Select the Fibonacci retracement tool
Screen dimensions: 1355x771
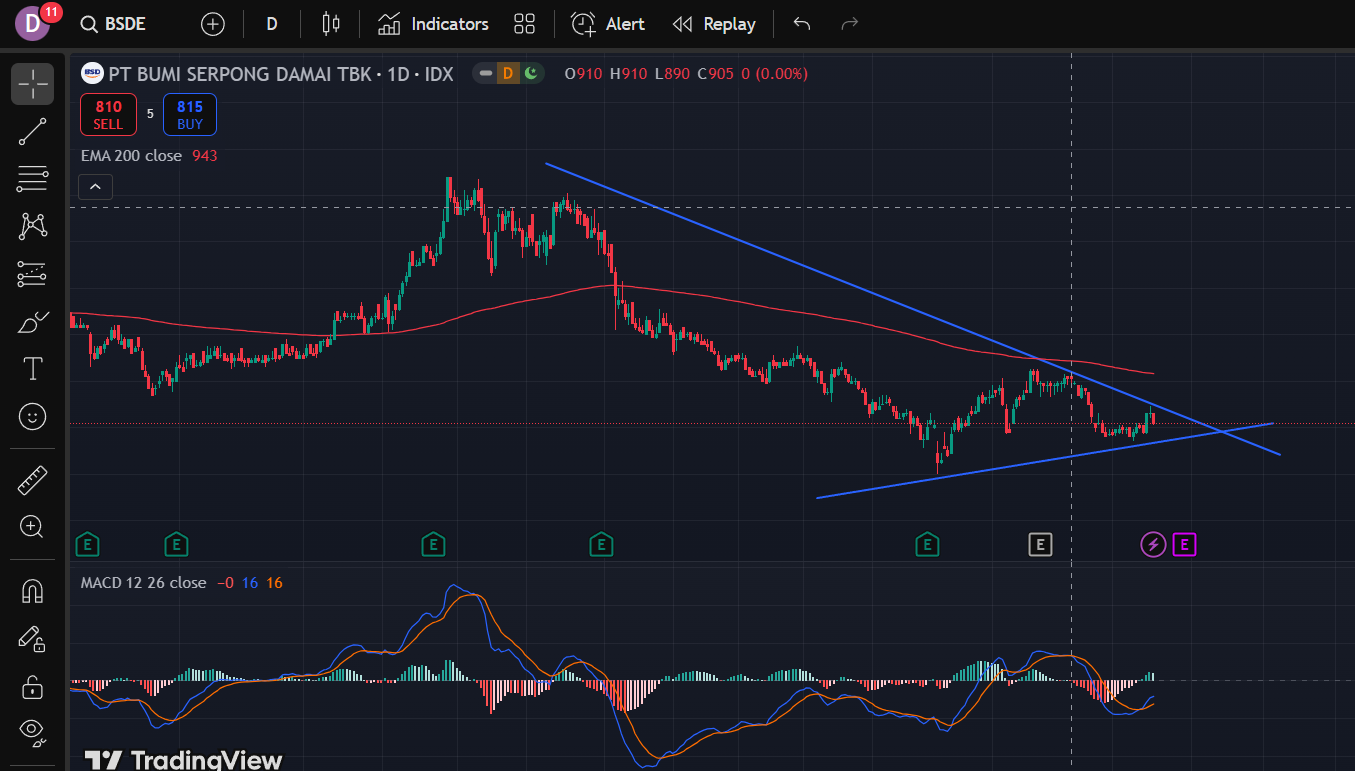click(x=32, y=179)
